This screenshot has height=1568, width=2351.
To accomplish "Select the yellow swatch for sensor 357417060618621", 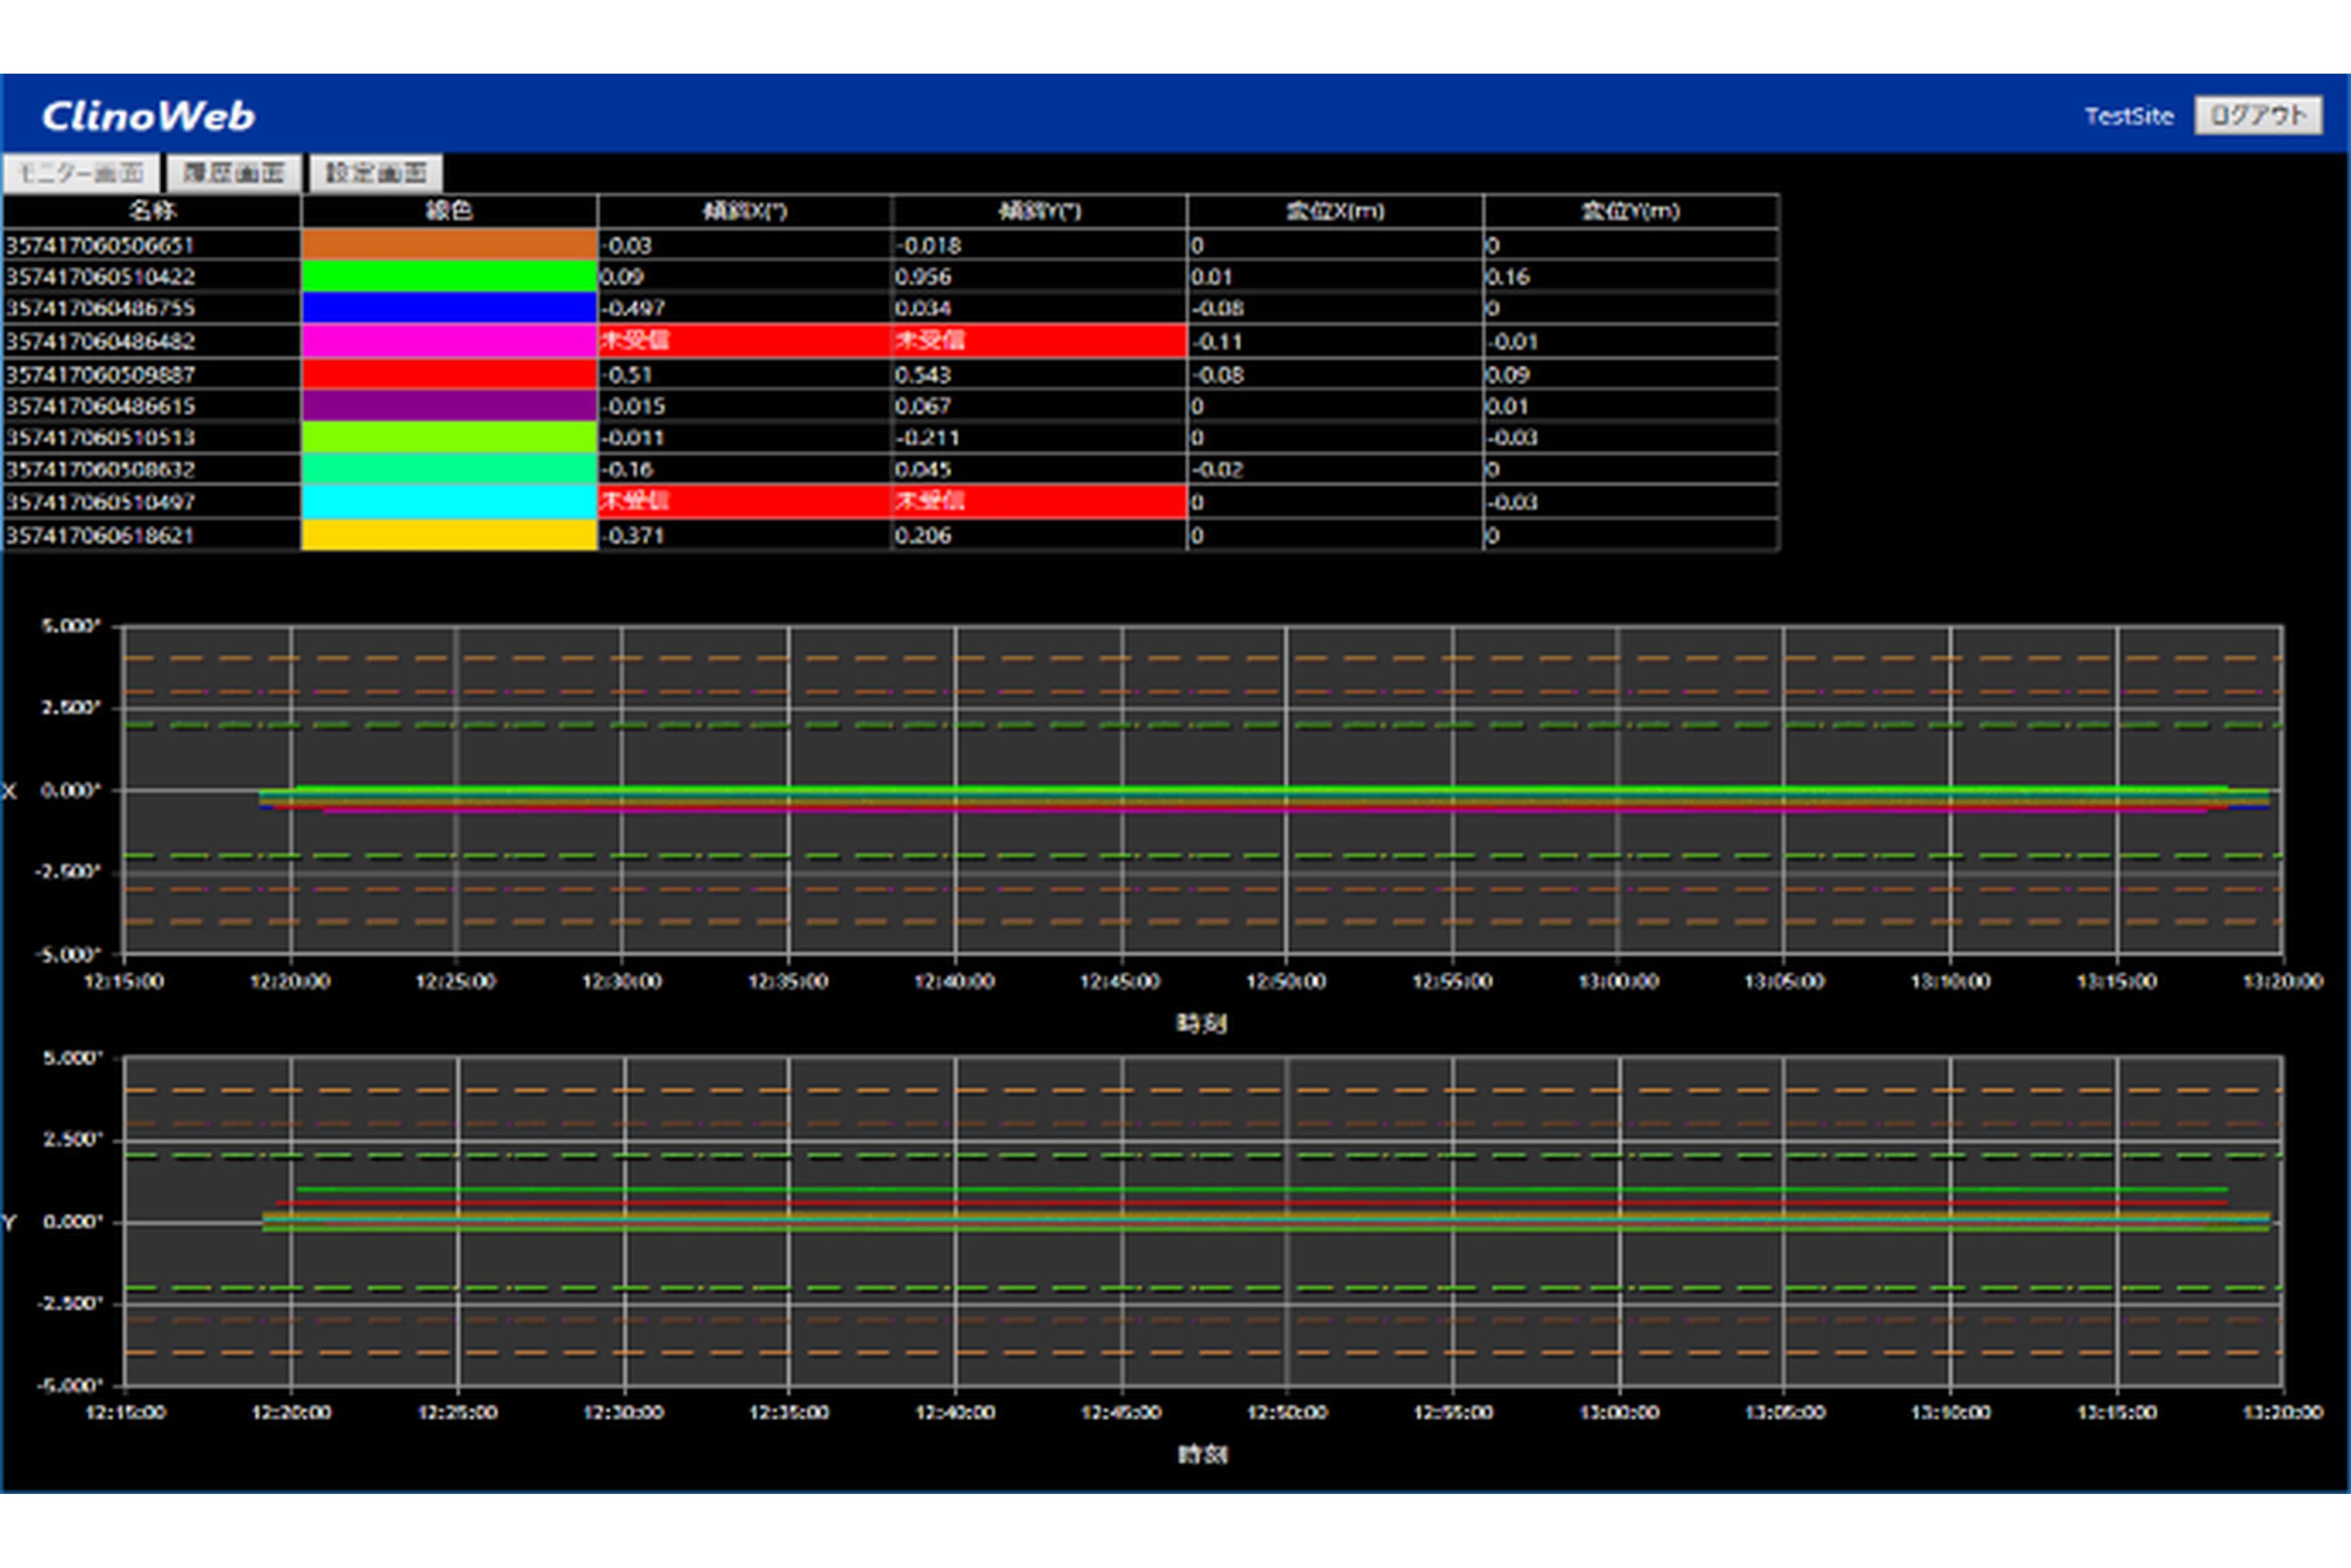I will 449,535.
